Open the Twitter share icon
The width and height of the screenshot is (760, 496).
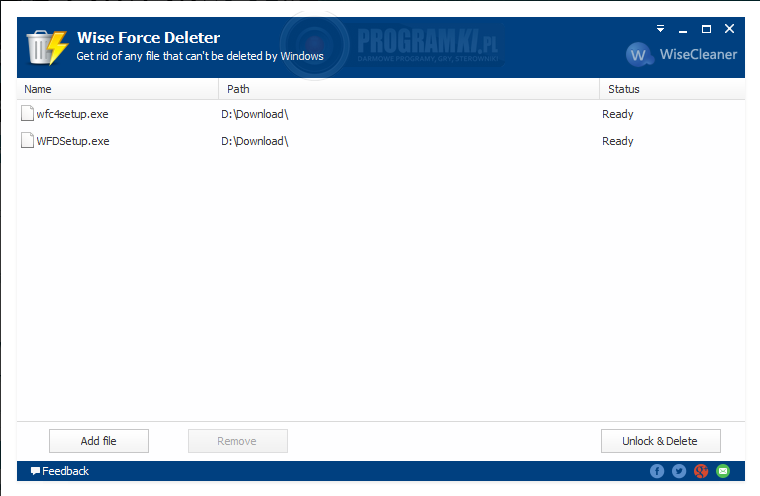tap(679, 471)
